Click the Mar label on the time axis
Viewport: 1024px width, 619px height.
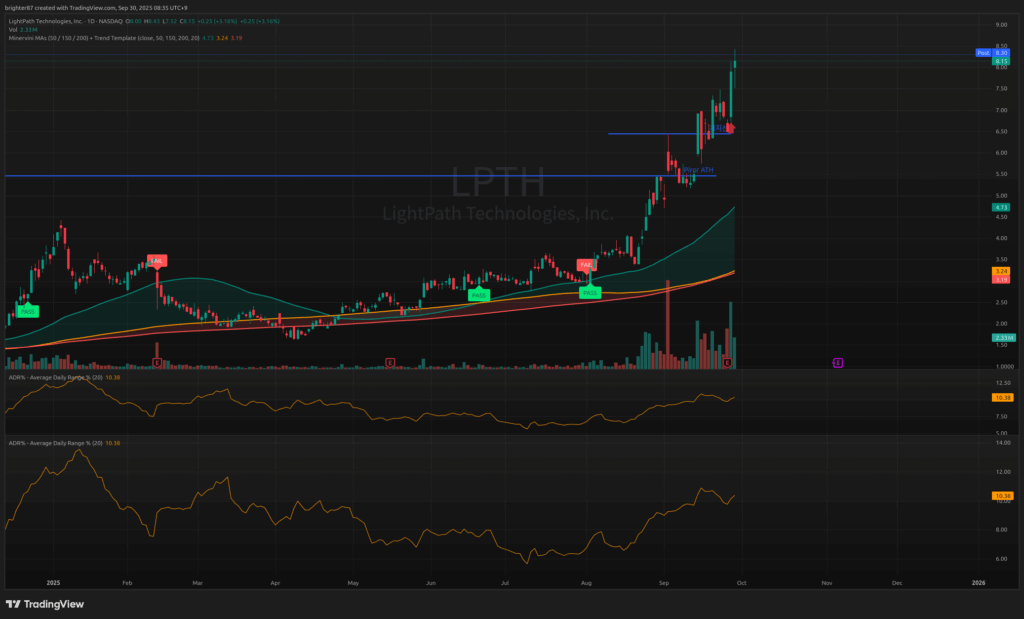pyautogui.click(x=198, y=582)
